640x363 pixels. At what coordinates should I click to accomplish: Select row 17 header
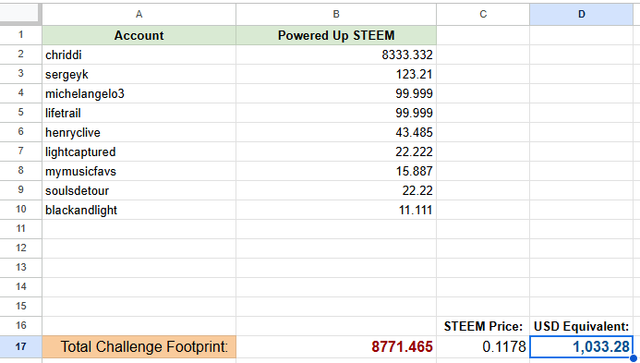[20, 347]
